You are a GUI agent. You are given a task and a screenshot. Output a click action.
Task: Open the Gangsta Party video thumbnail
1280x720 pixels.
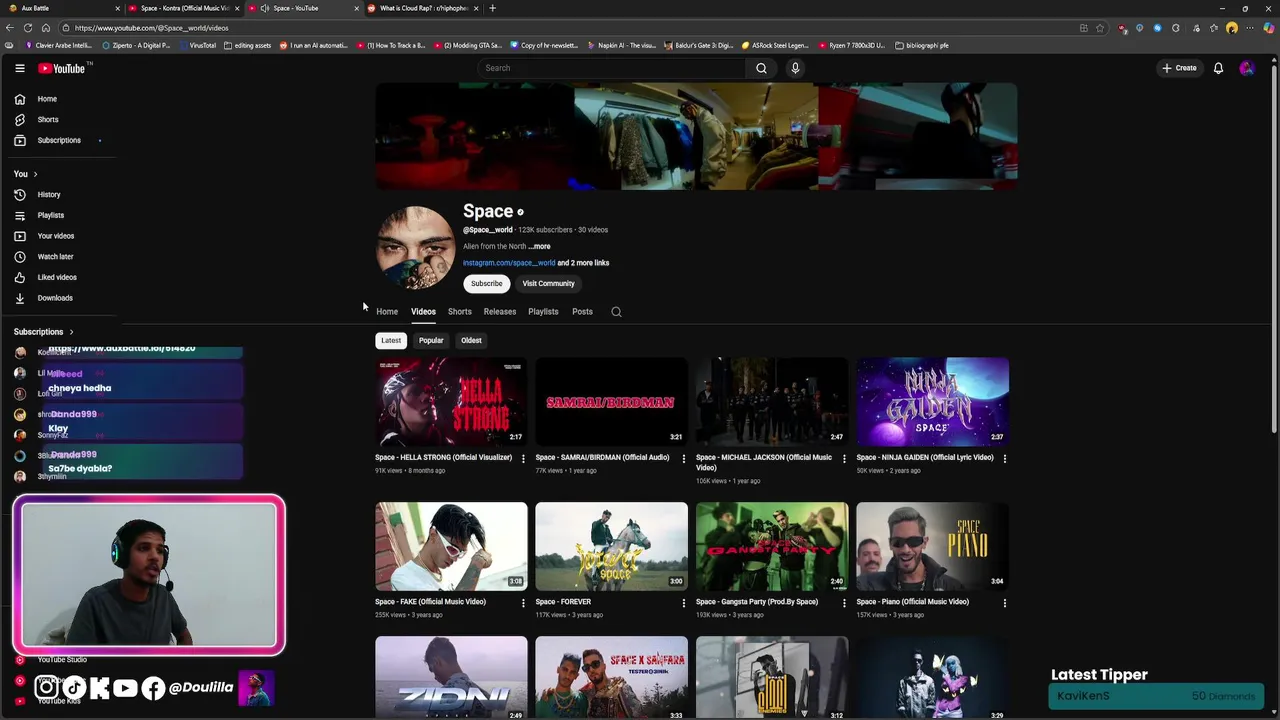tap(772, 546)
